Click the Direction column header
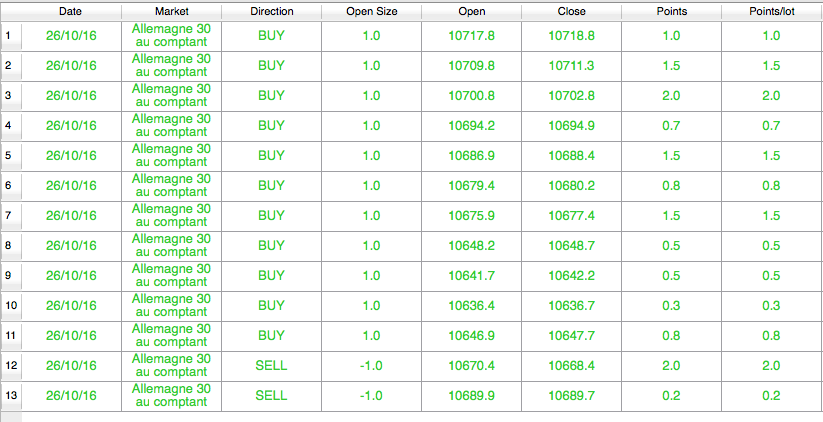Image resolution: width=823 pixels, height=422 pixels. [x=271, y=12]
